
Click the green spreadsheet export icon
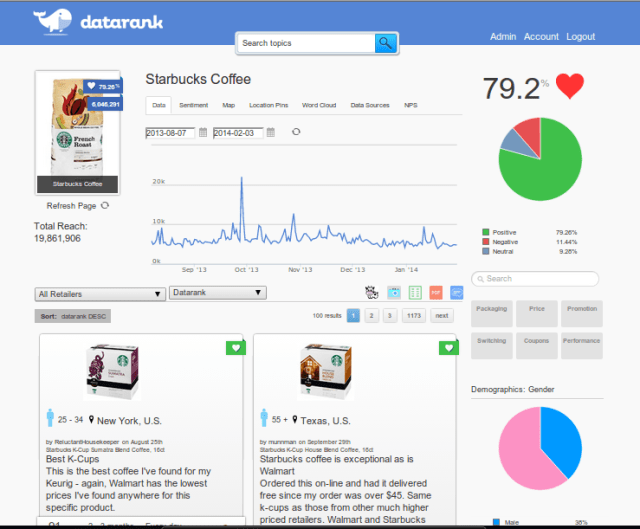[x=415, y=292]
